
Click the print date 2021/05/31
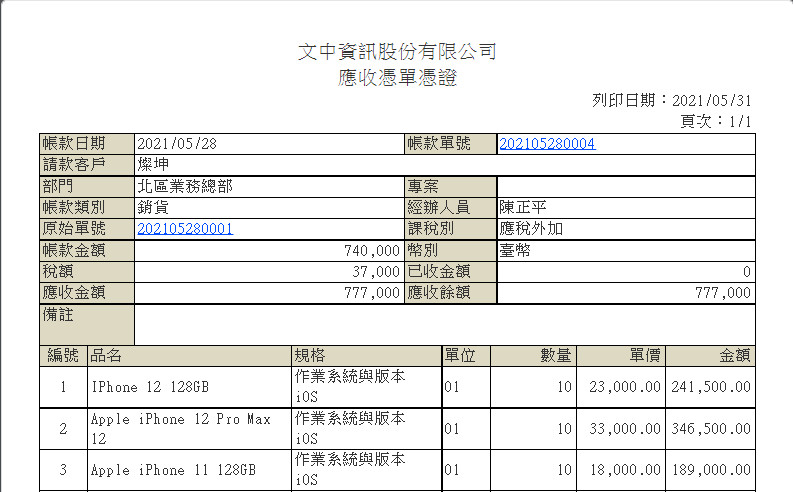711,101
